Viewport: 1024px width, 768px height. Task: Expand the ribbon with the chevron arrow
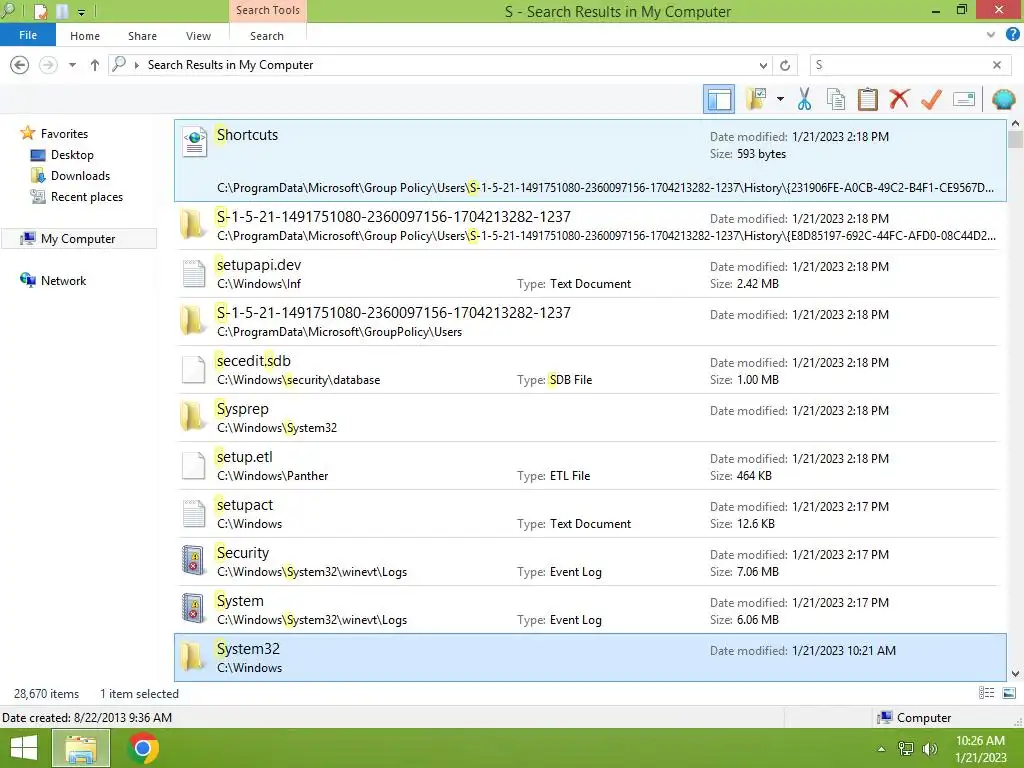pos(991,35)
